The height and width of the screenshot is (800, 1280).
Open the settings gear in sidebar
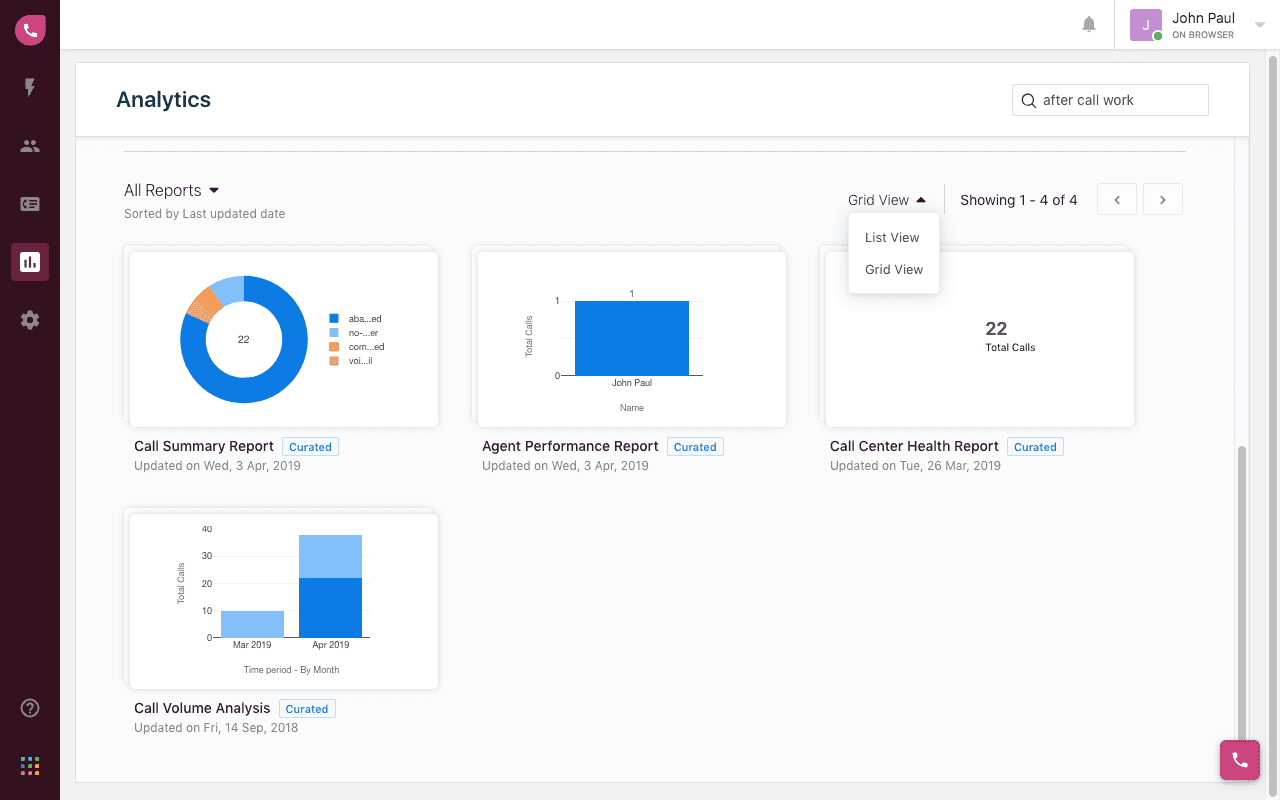pos(30,320)
